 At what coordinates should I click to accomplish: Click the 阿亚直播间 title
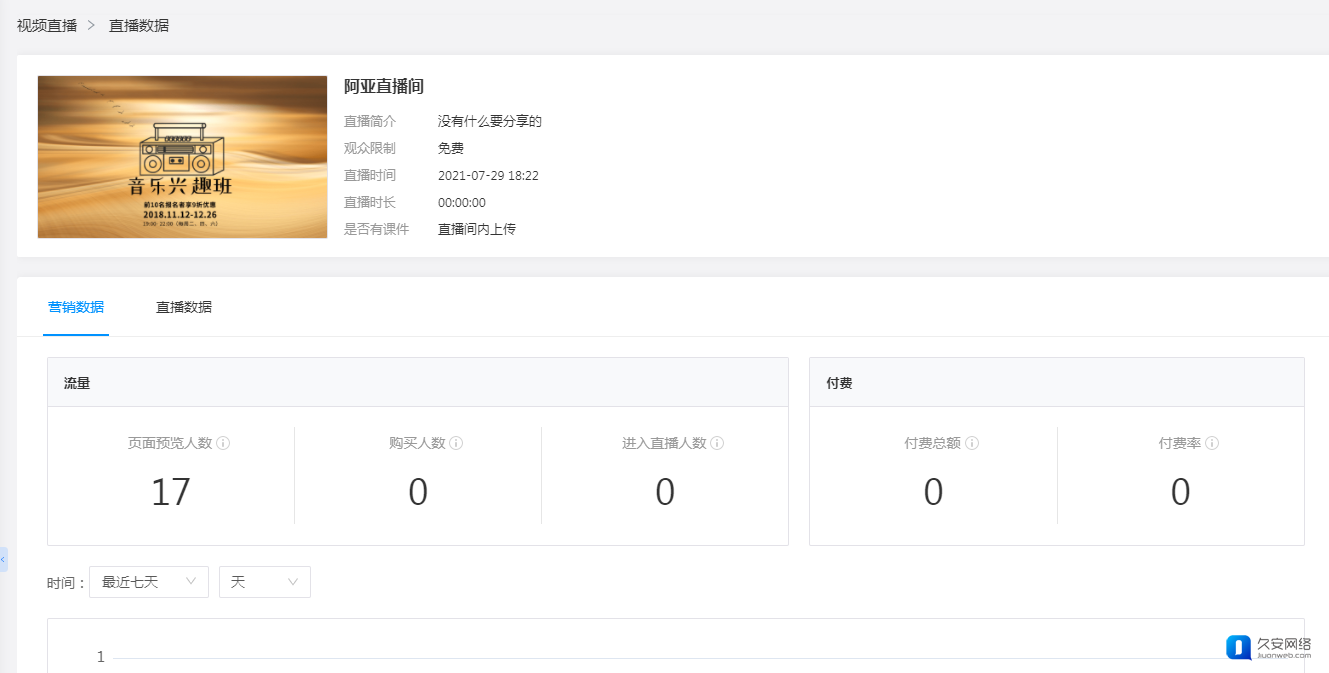point(384,87)
